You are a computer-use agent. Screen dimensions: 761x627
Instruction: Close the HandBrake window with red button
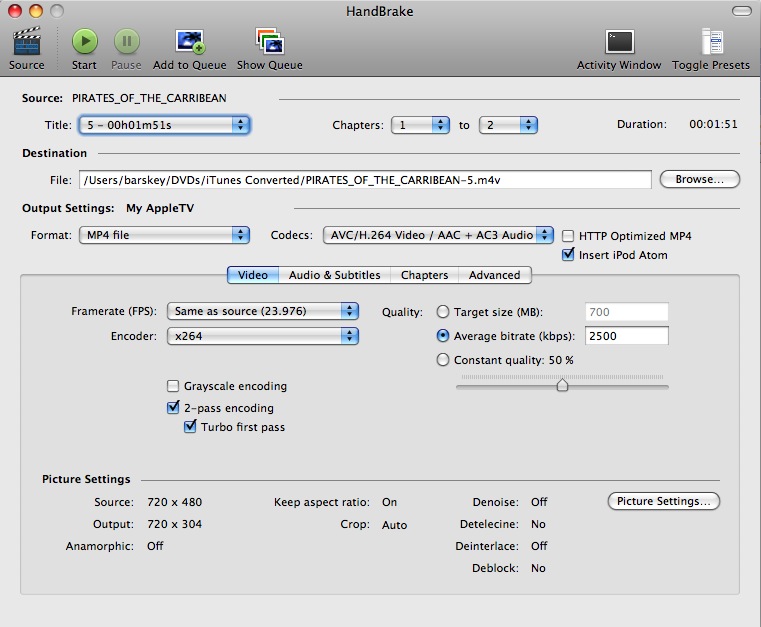[15, 11]
